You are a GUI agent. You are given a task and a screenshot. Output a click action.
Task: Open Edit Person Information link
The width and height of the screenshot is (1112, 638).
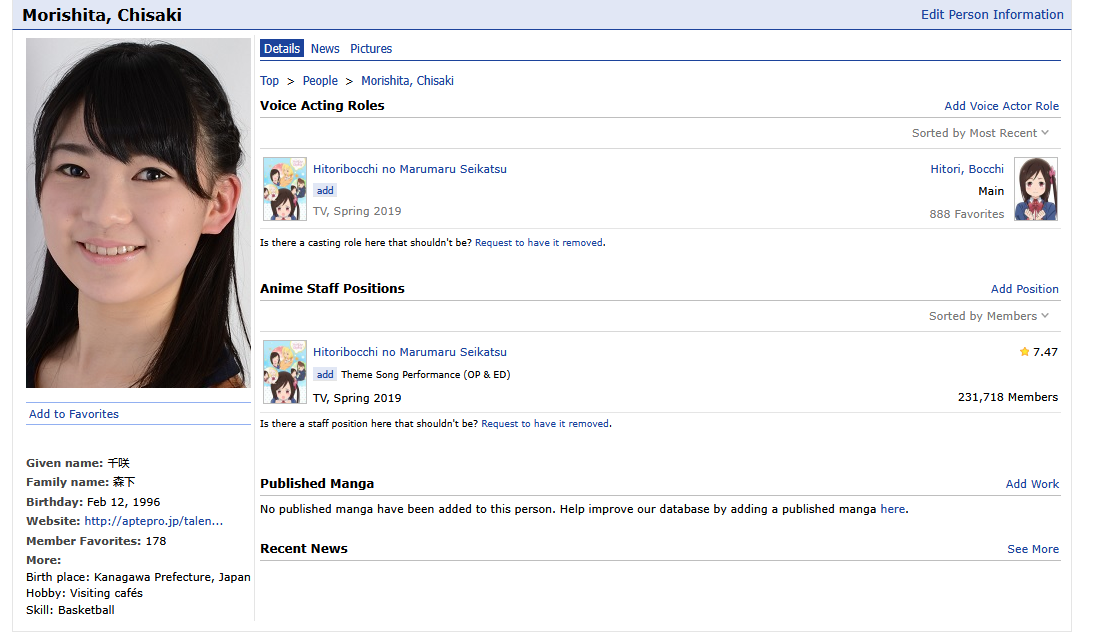991,14
